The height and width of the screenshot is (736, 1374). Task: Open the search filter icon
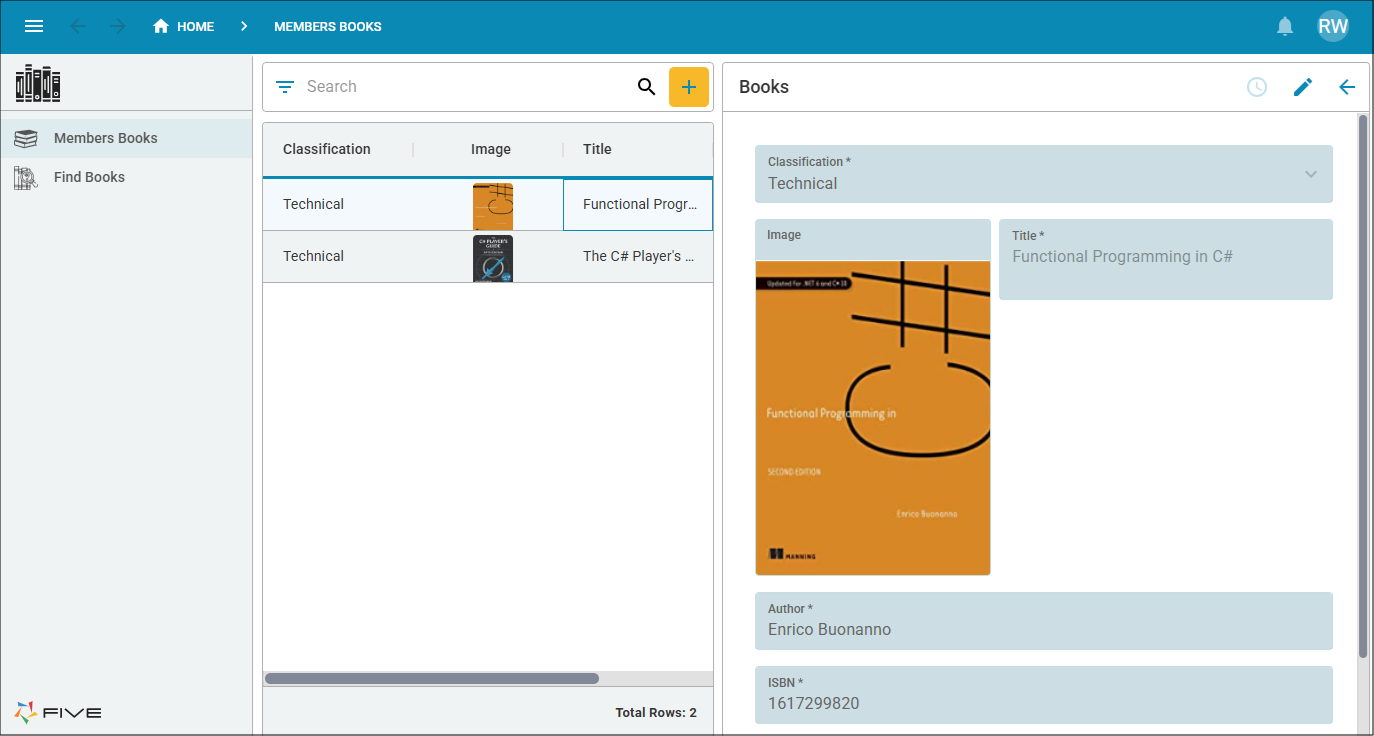(285, 87)
